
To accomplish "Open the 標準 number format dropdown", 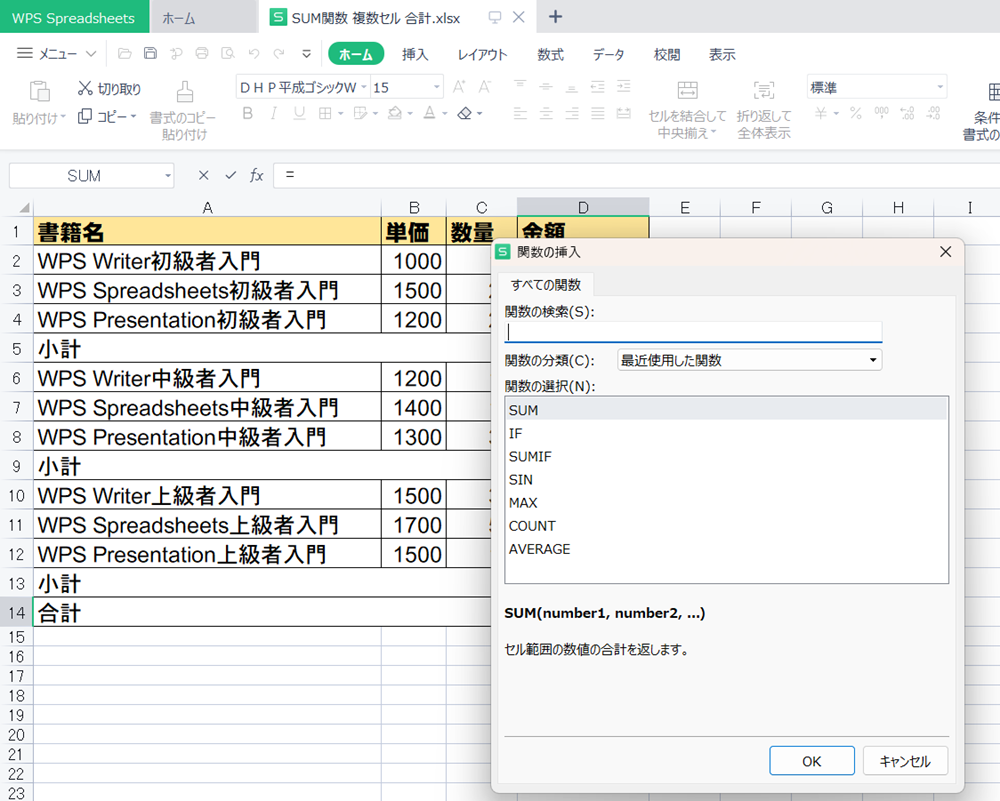I will (x=940, y=87).
